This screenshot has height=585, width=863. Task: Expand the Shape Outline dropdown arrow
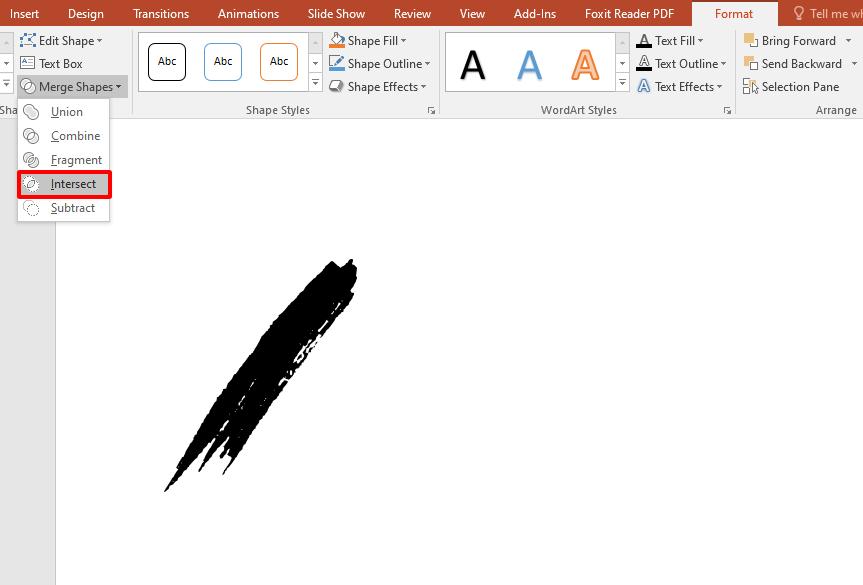tap(427, 63)
